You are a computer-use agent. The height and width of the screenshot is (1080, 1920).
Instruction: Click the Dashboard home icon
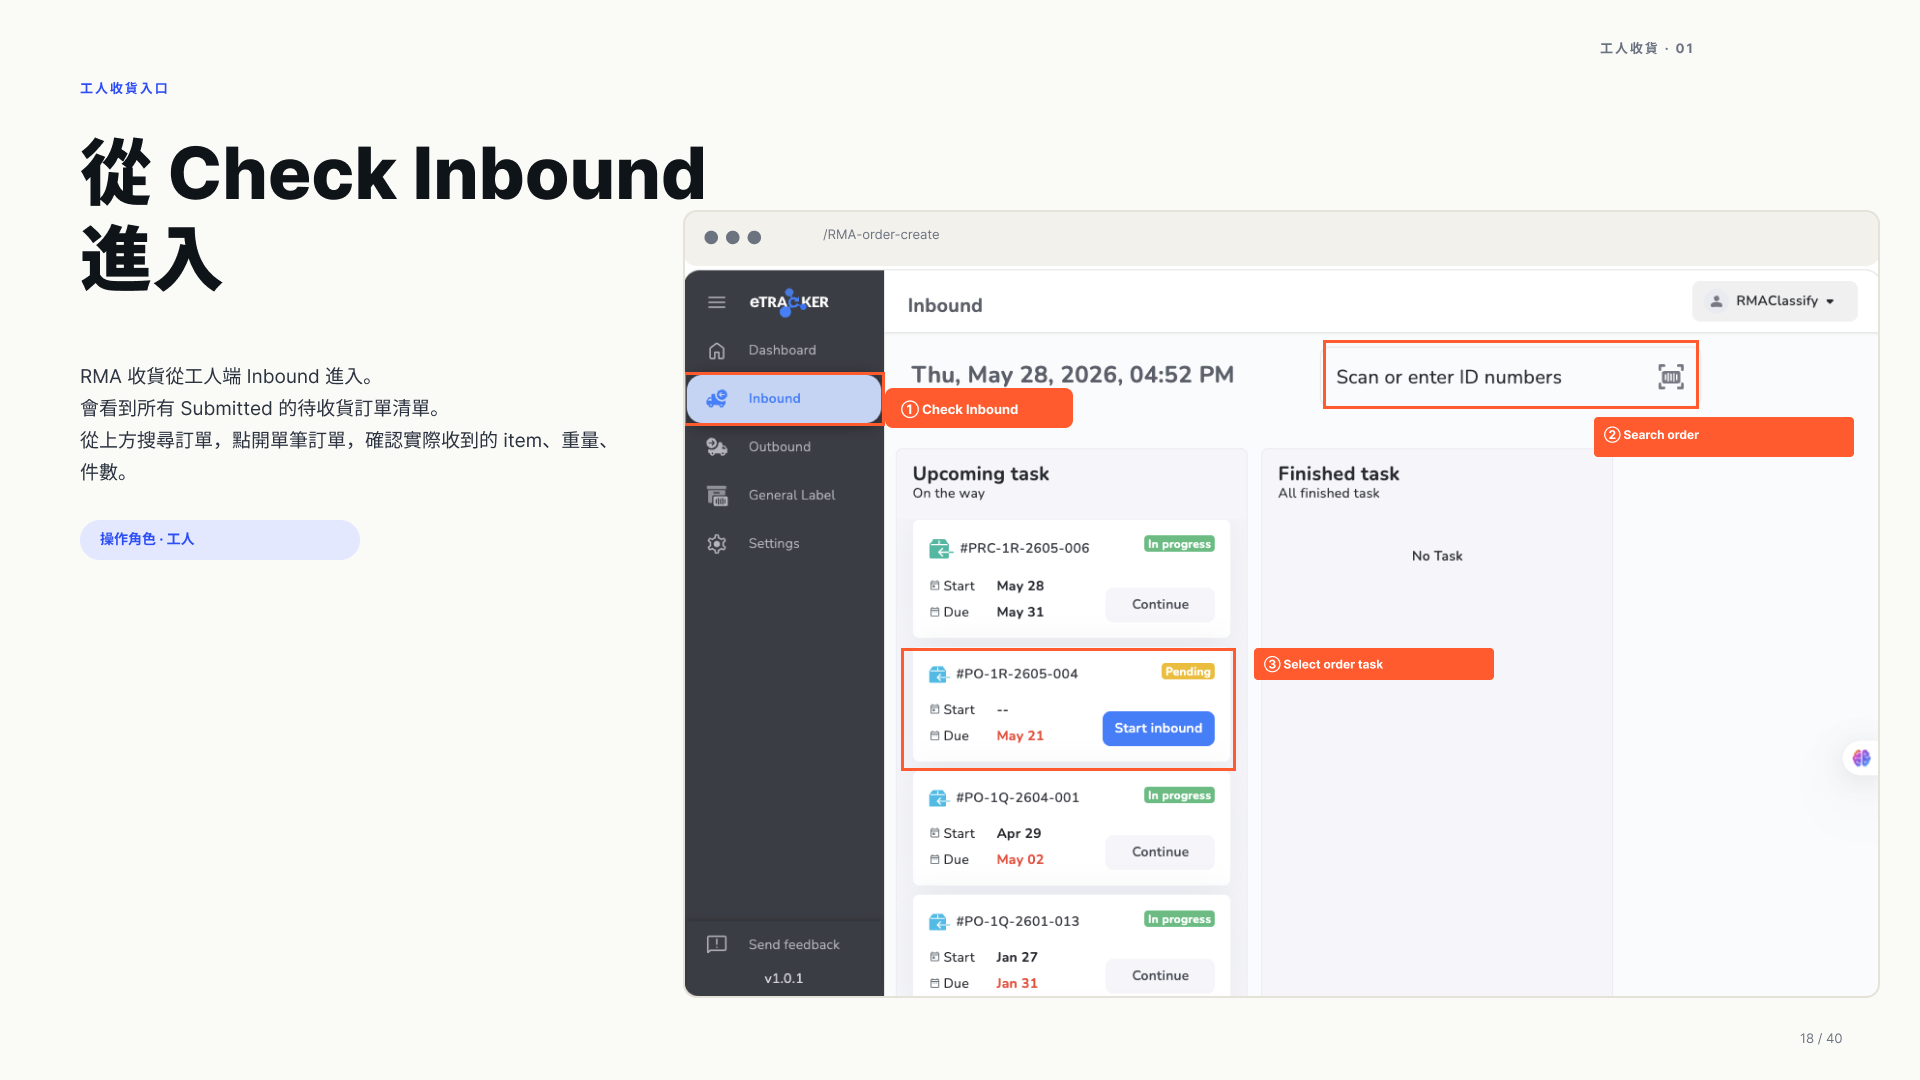click(x=716, y=351)
